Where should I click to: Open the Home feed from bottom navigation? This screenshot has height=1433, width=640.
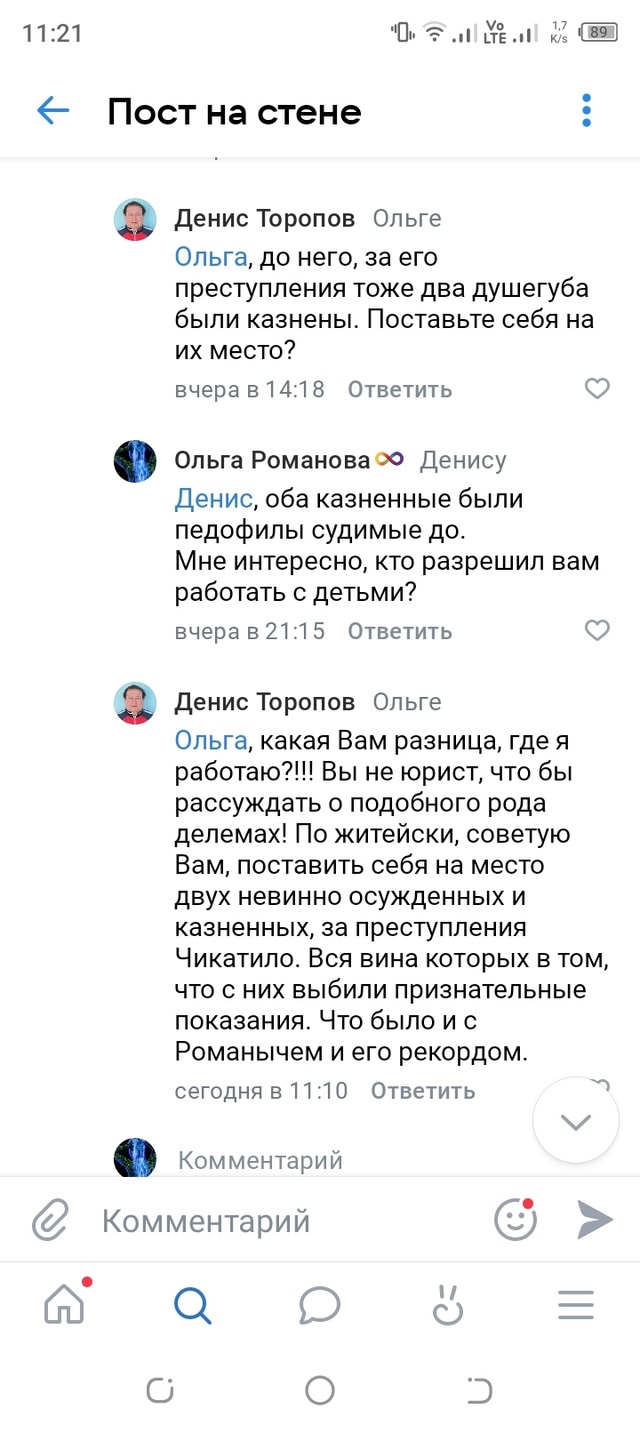pyautogui.click(x=63, y=1304)
